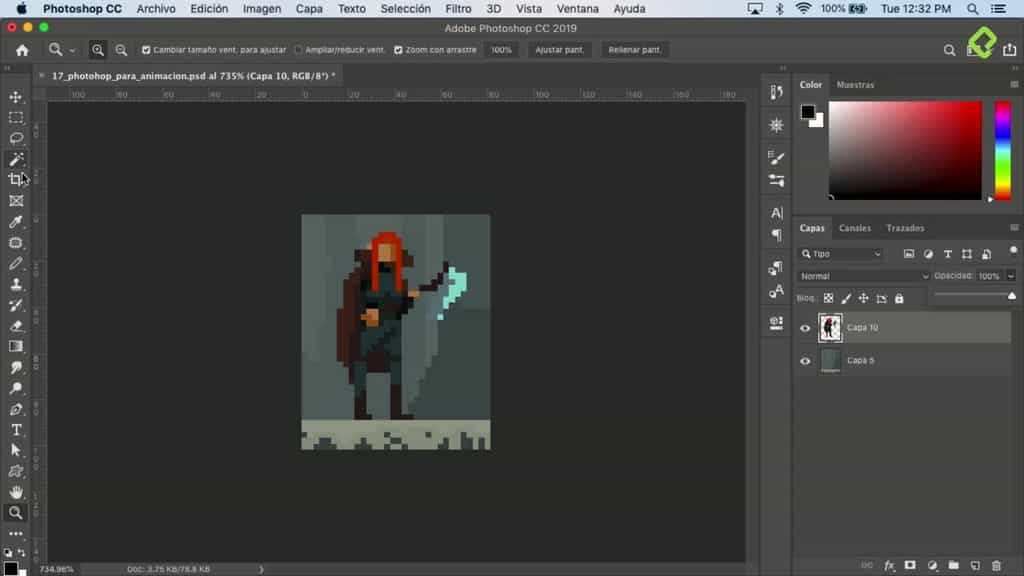Click the 'Ajustar pant.' button
Viewport: 1024px width, 576px height.
pyautogui.click(x=559, y=50)
